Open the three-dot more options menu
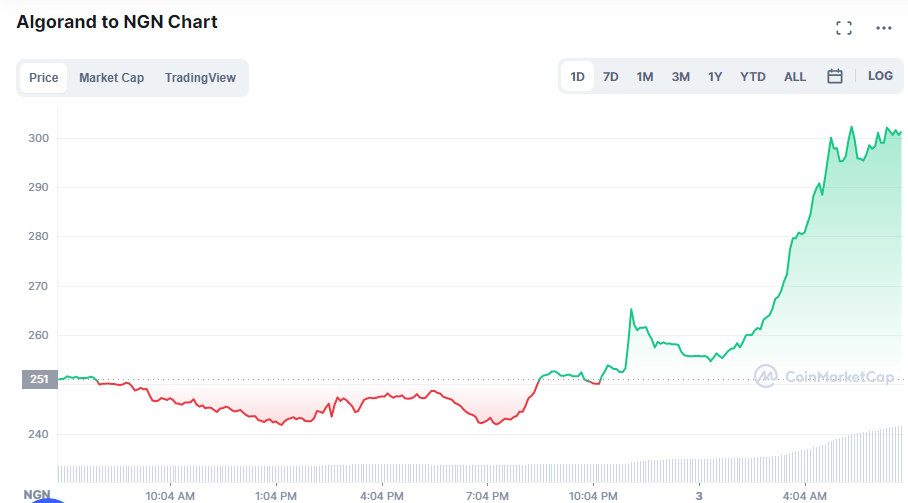Image resolution: width=908 pixels, height=503 pixels. tap(884, 28)
